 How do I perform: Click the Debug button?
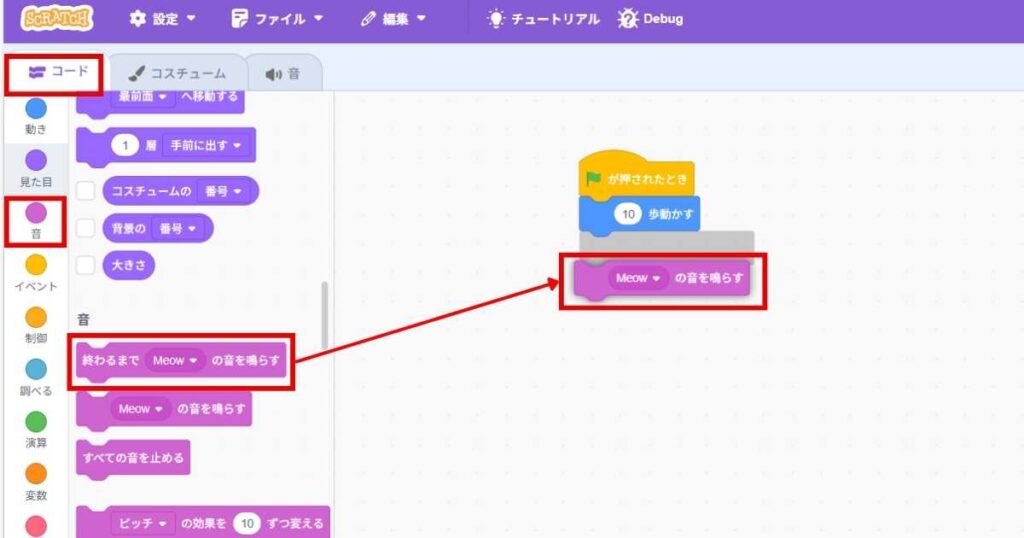point(650,19)
